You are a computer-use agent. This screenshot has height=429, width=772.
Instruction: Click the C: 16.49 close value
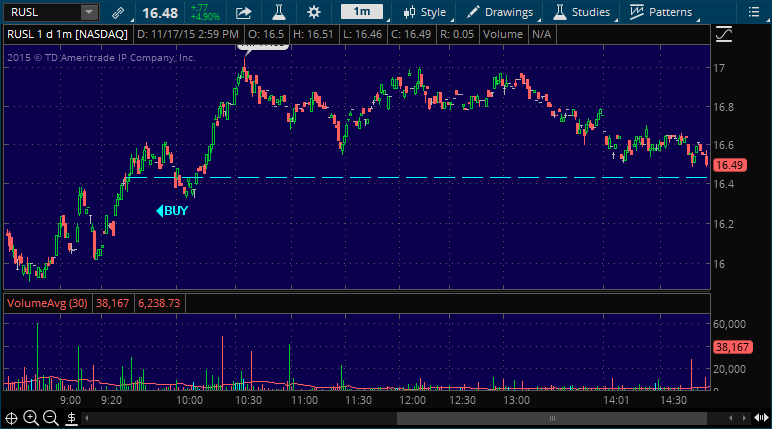coord(411,34)
